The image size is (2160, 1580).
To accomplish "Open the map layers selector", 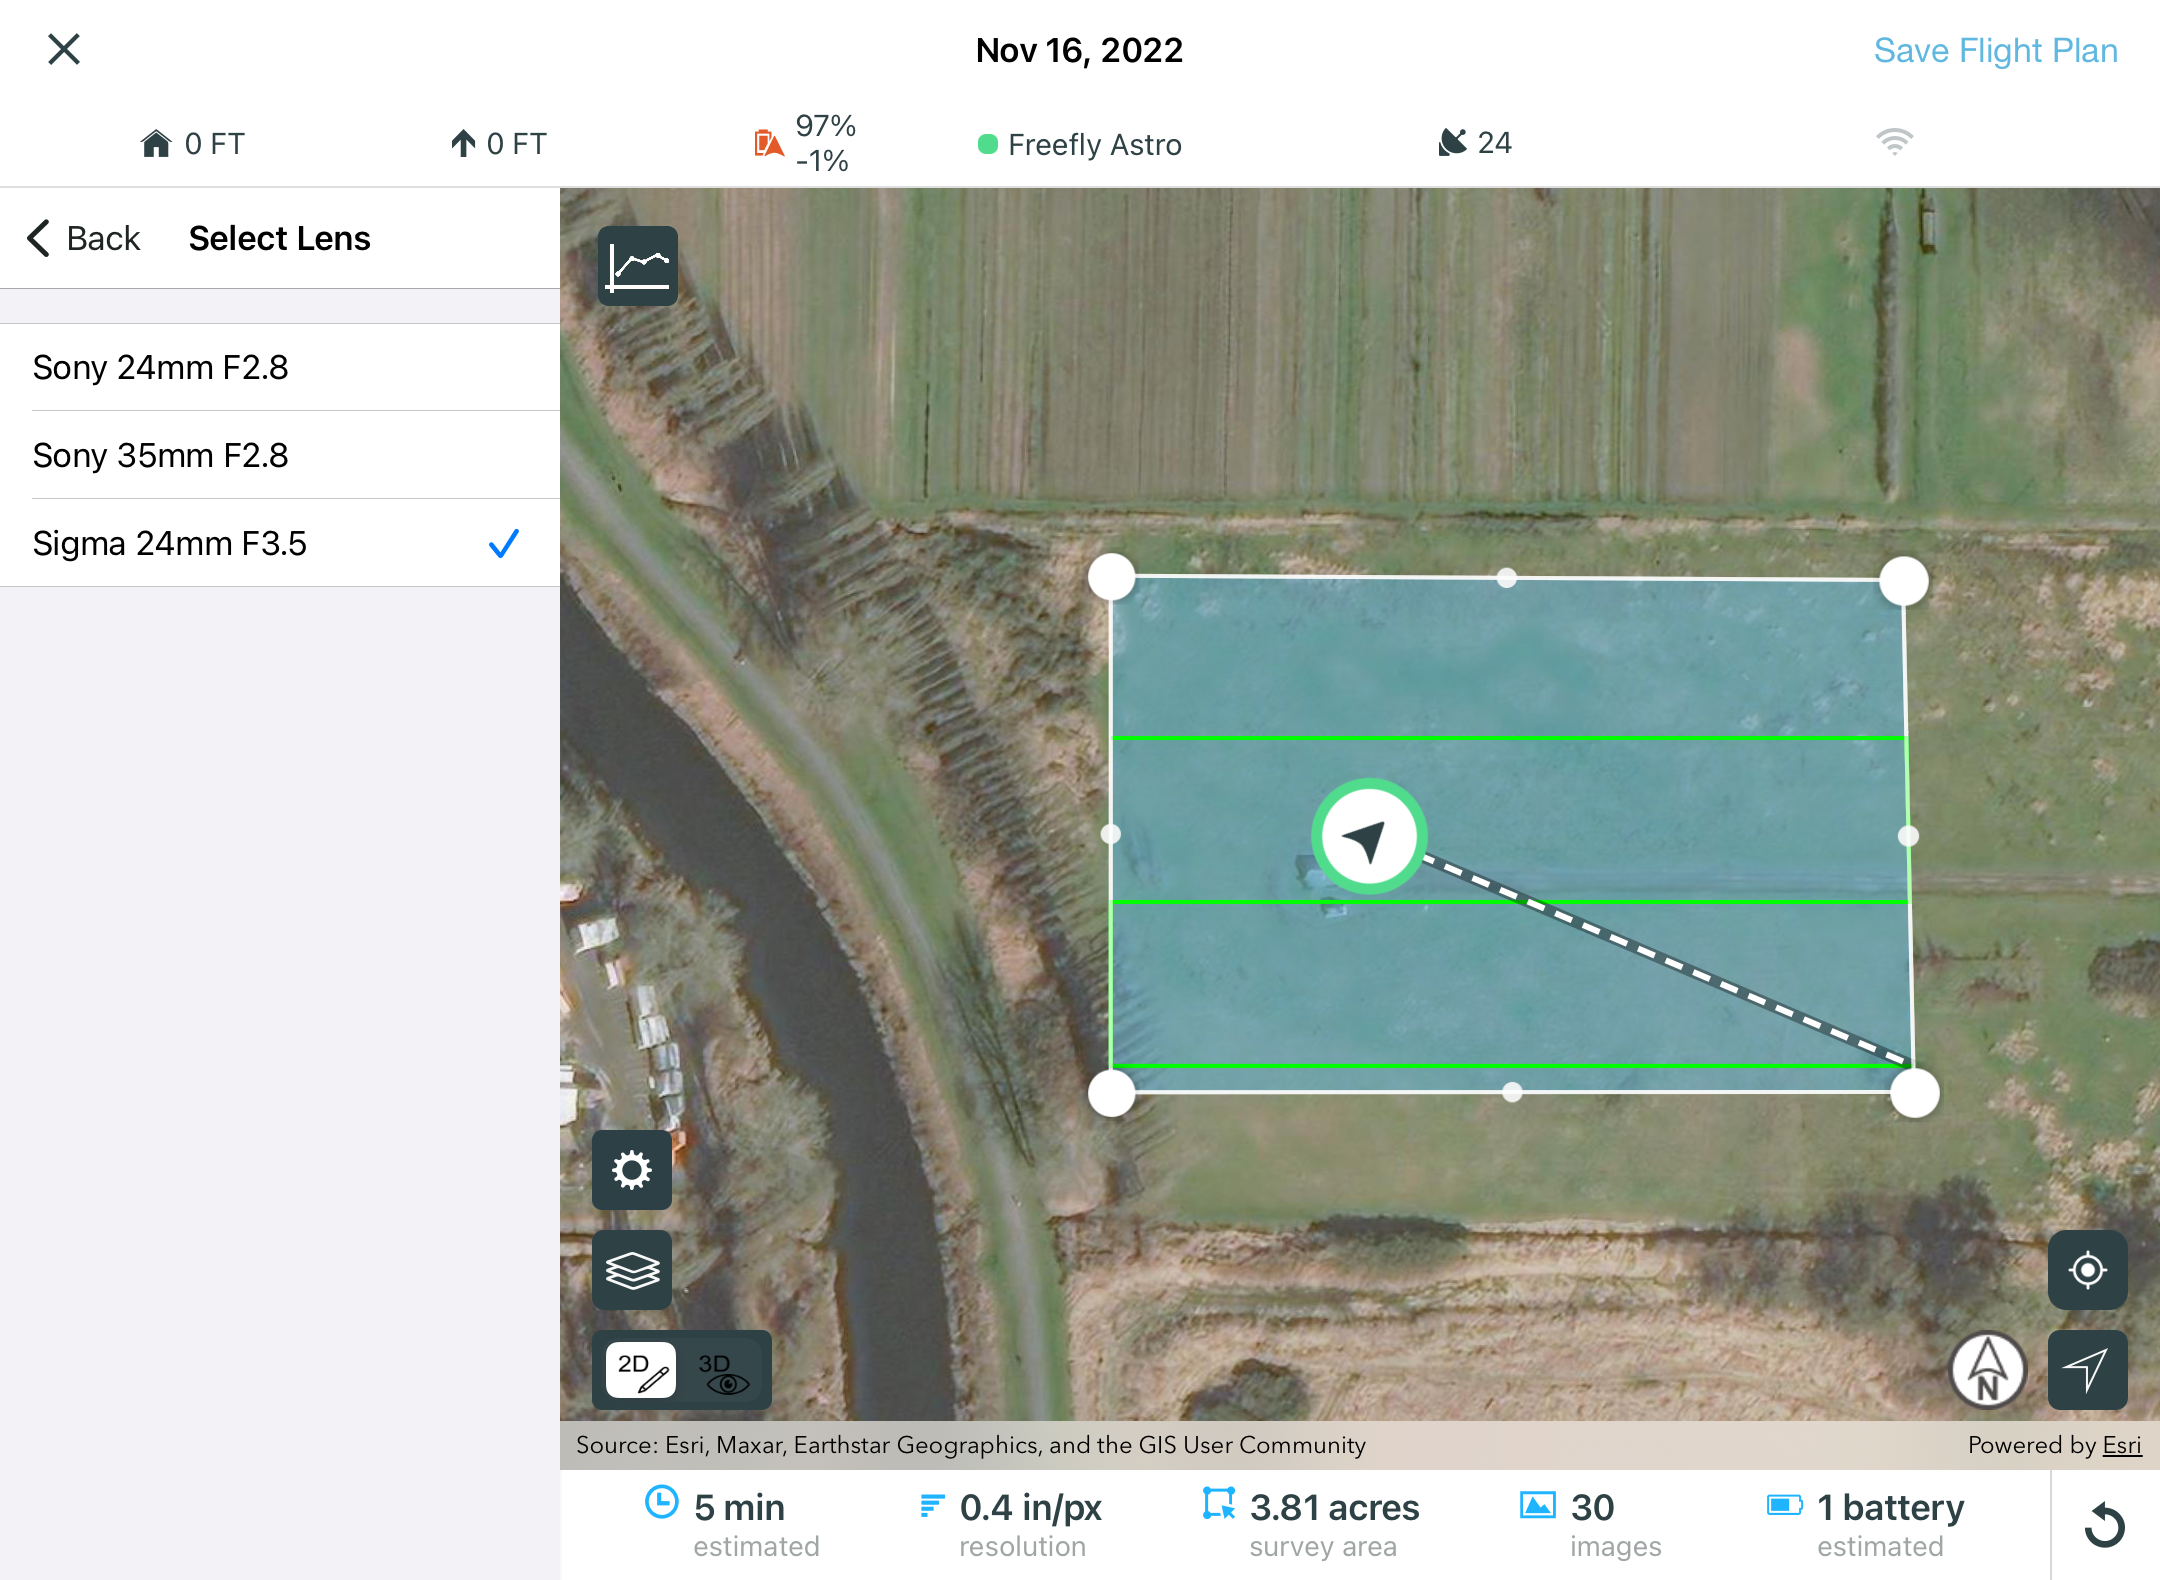I will (x=632, y=1270).
